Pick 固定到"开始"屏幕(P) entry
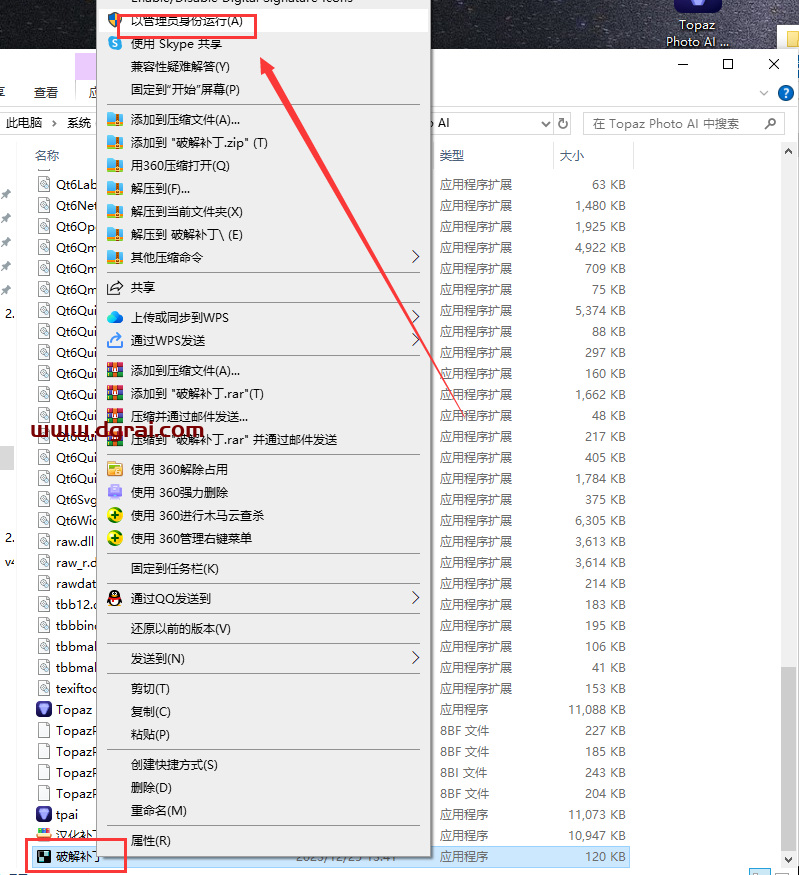The image size is (799, 875). point(185,90)
